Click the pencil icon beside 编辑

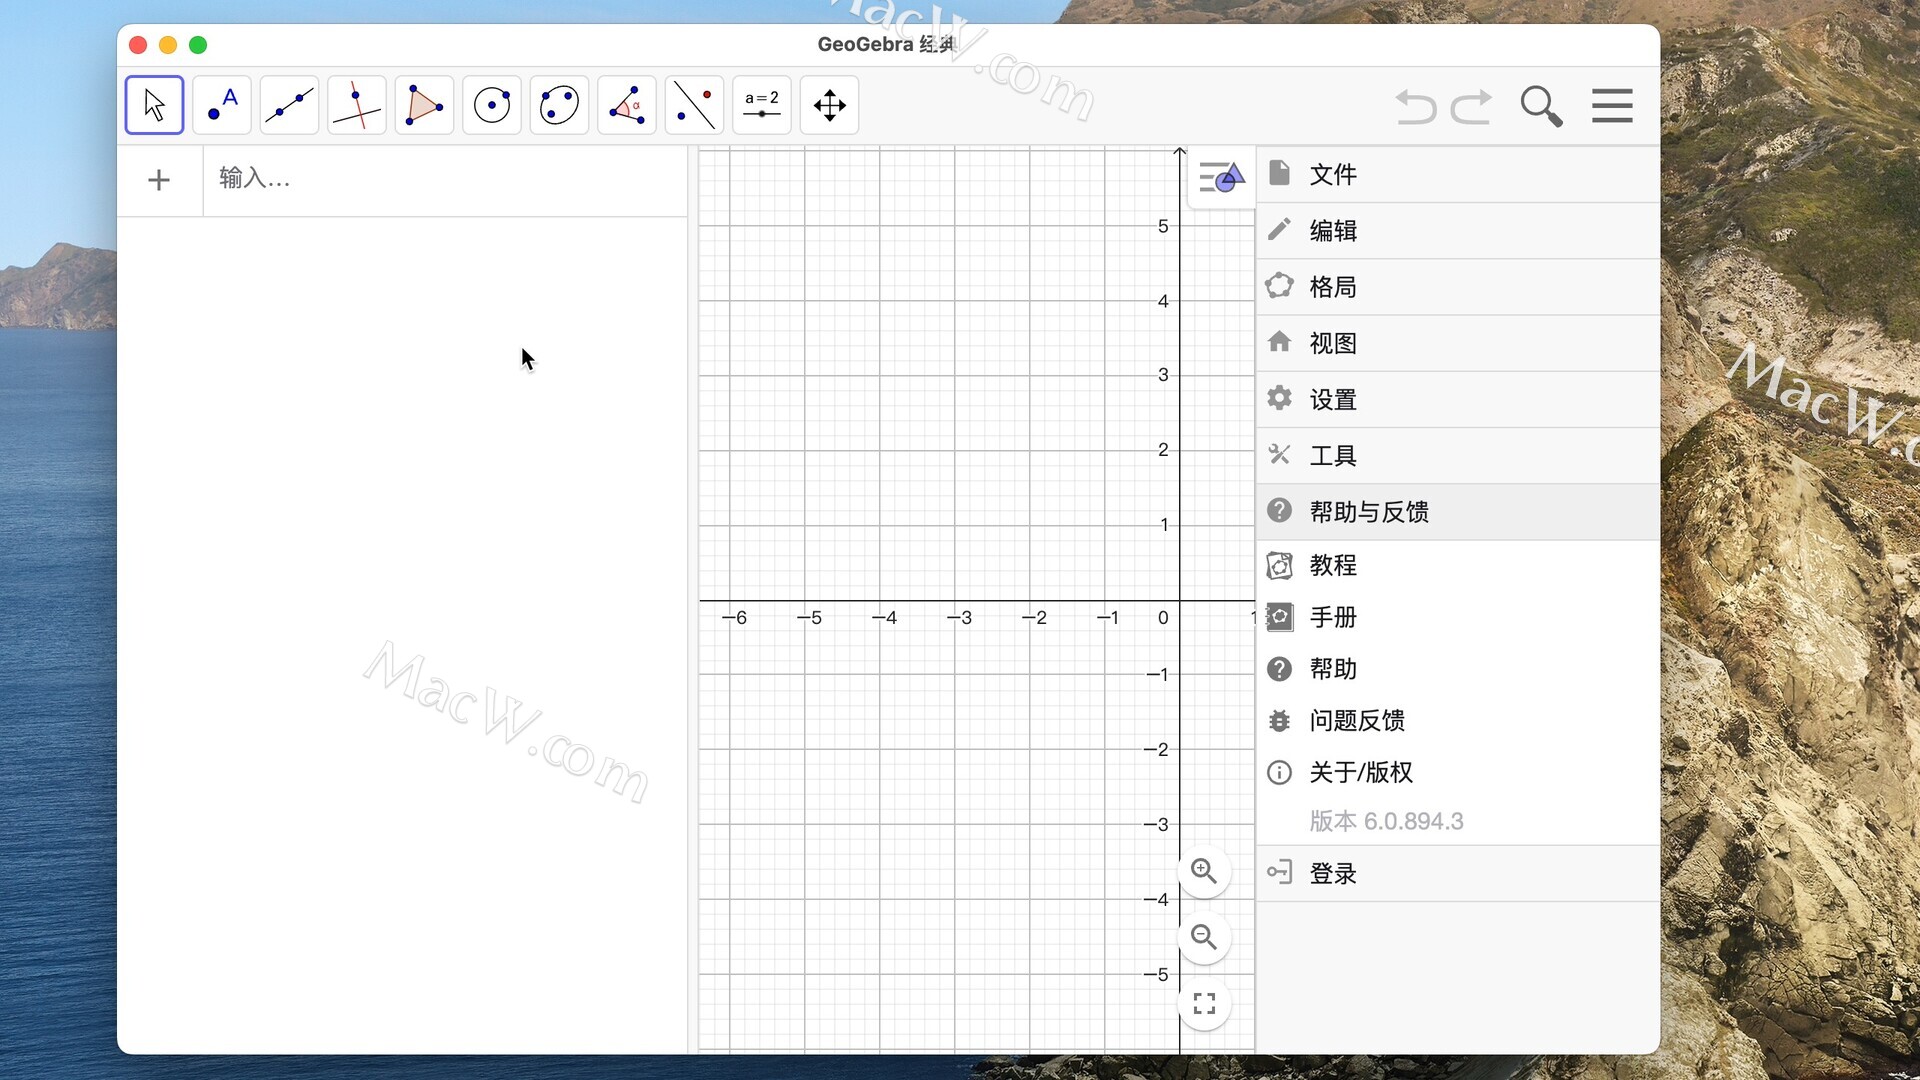1279,230
